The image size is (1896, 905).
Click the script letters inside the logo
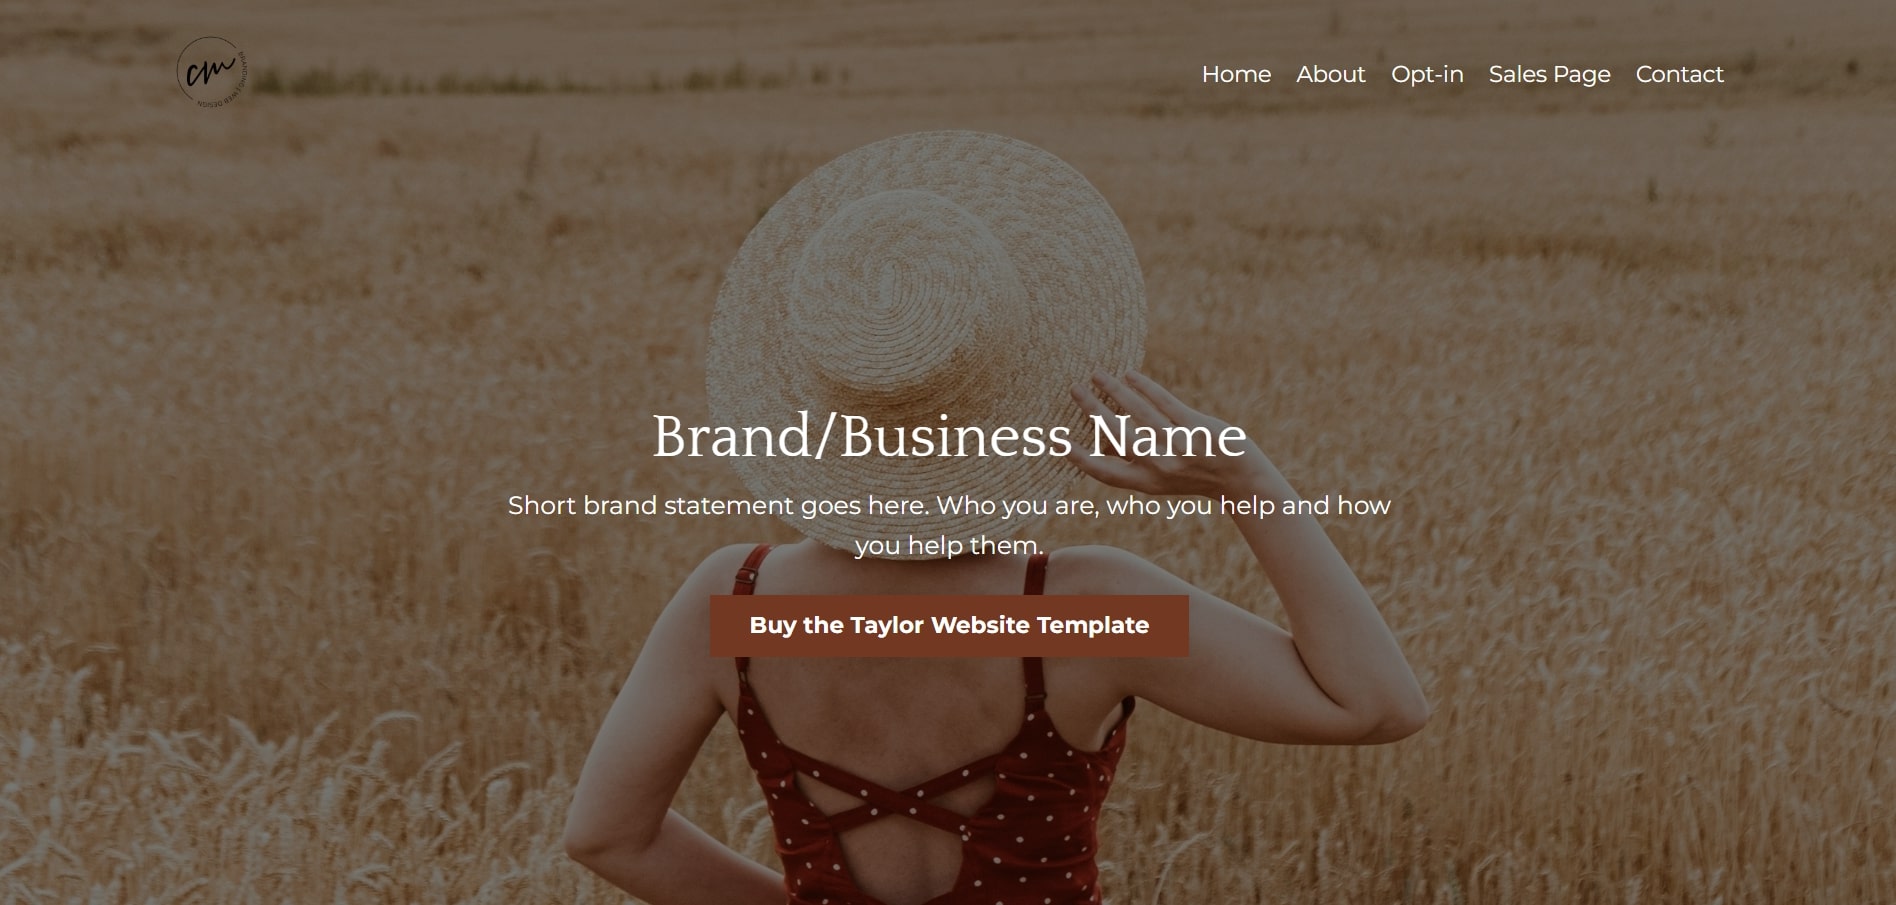[210, 73]
